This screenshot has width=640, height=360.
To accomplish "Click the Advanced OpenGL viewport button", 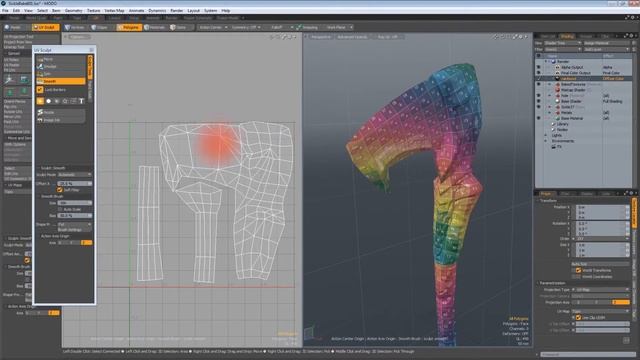I will click(x=352, y=37).
